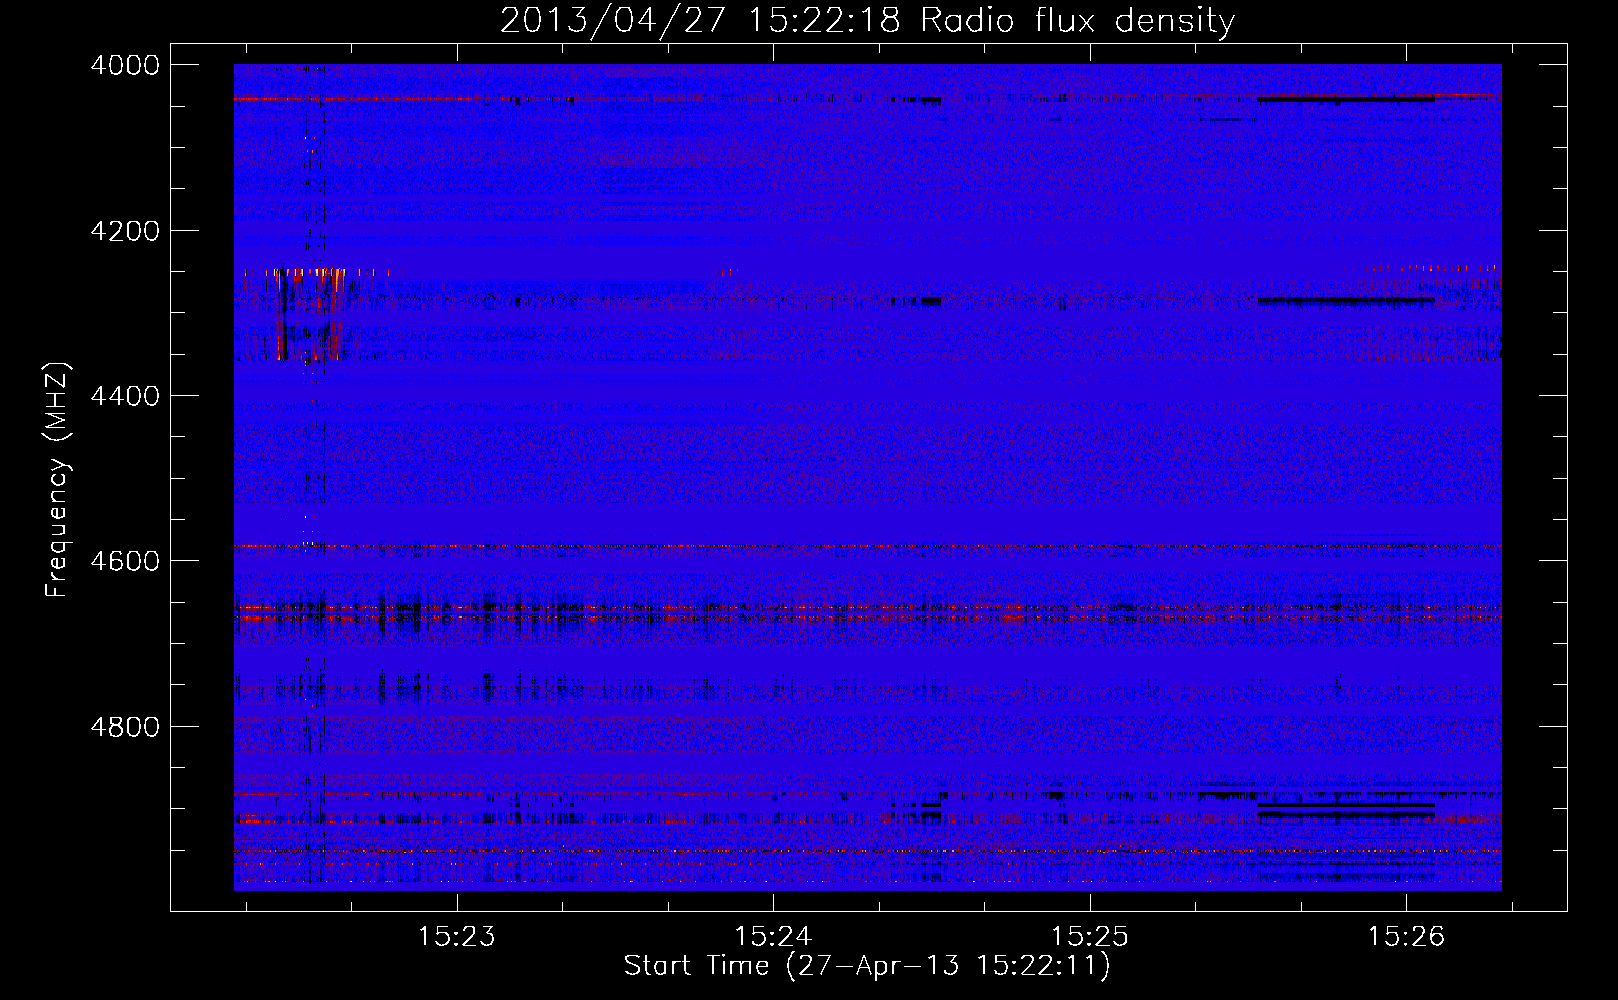Screen dimensions: 1618x1000
Task: Click the 15:24 time tick label
Action: 773,937
